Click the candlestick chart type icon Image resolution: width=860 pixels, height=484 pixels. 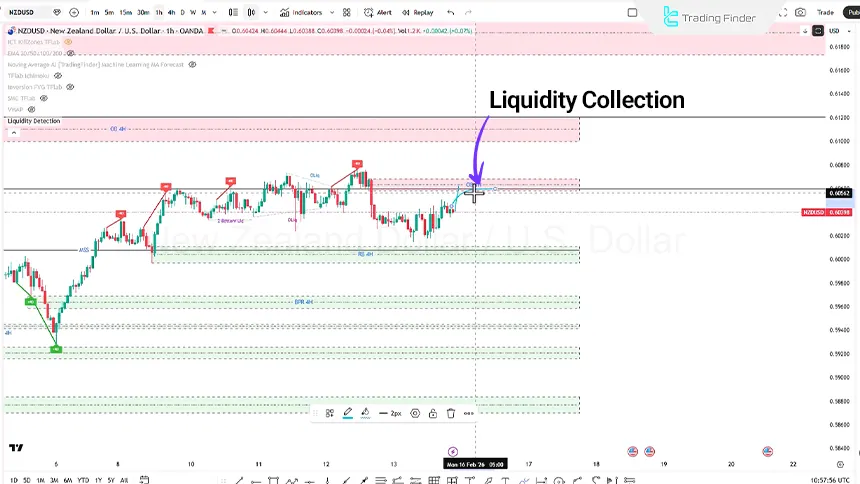[251, 12]
